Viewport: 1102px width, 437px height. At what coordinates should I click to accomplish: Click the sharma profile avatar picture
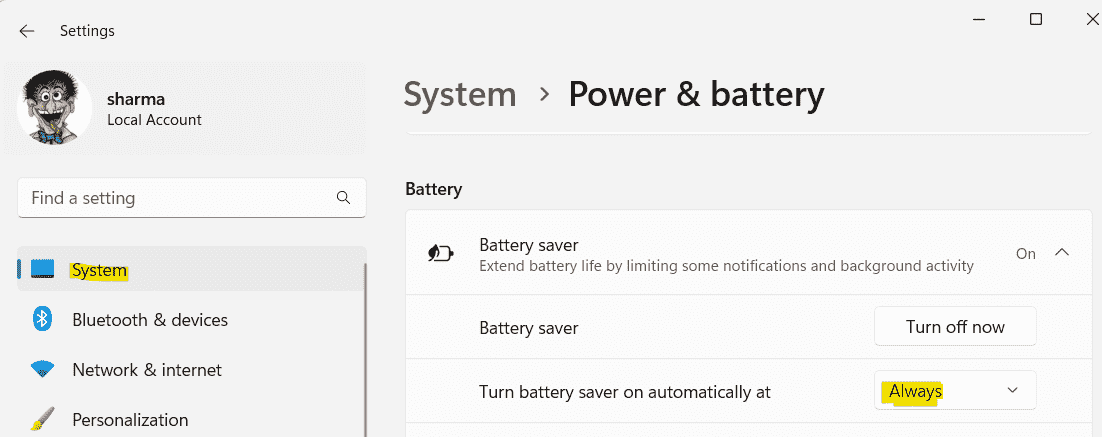point(55,108)
